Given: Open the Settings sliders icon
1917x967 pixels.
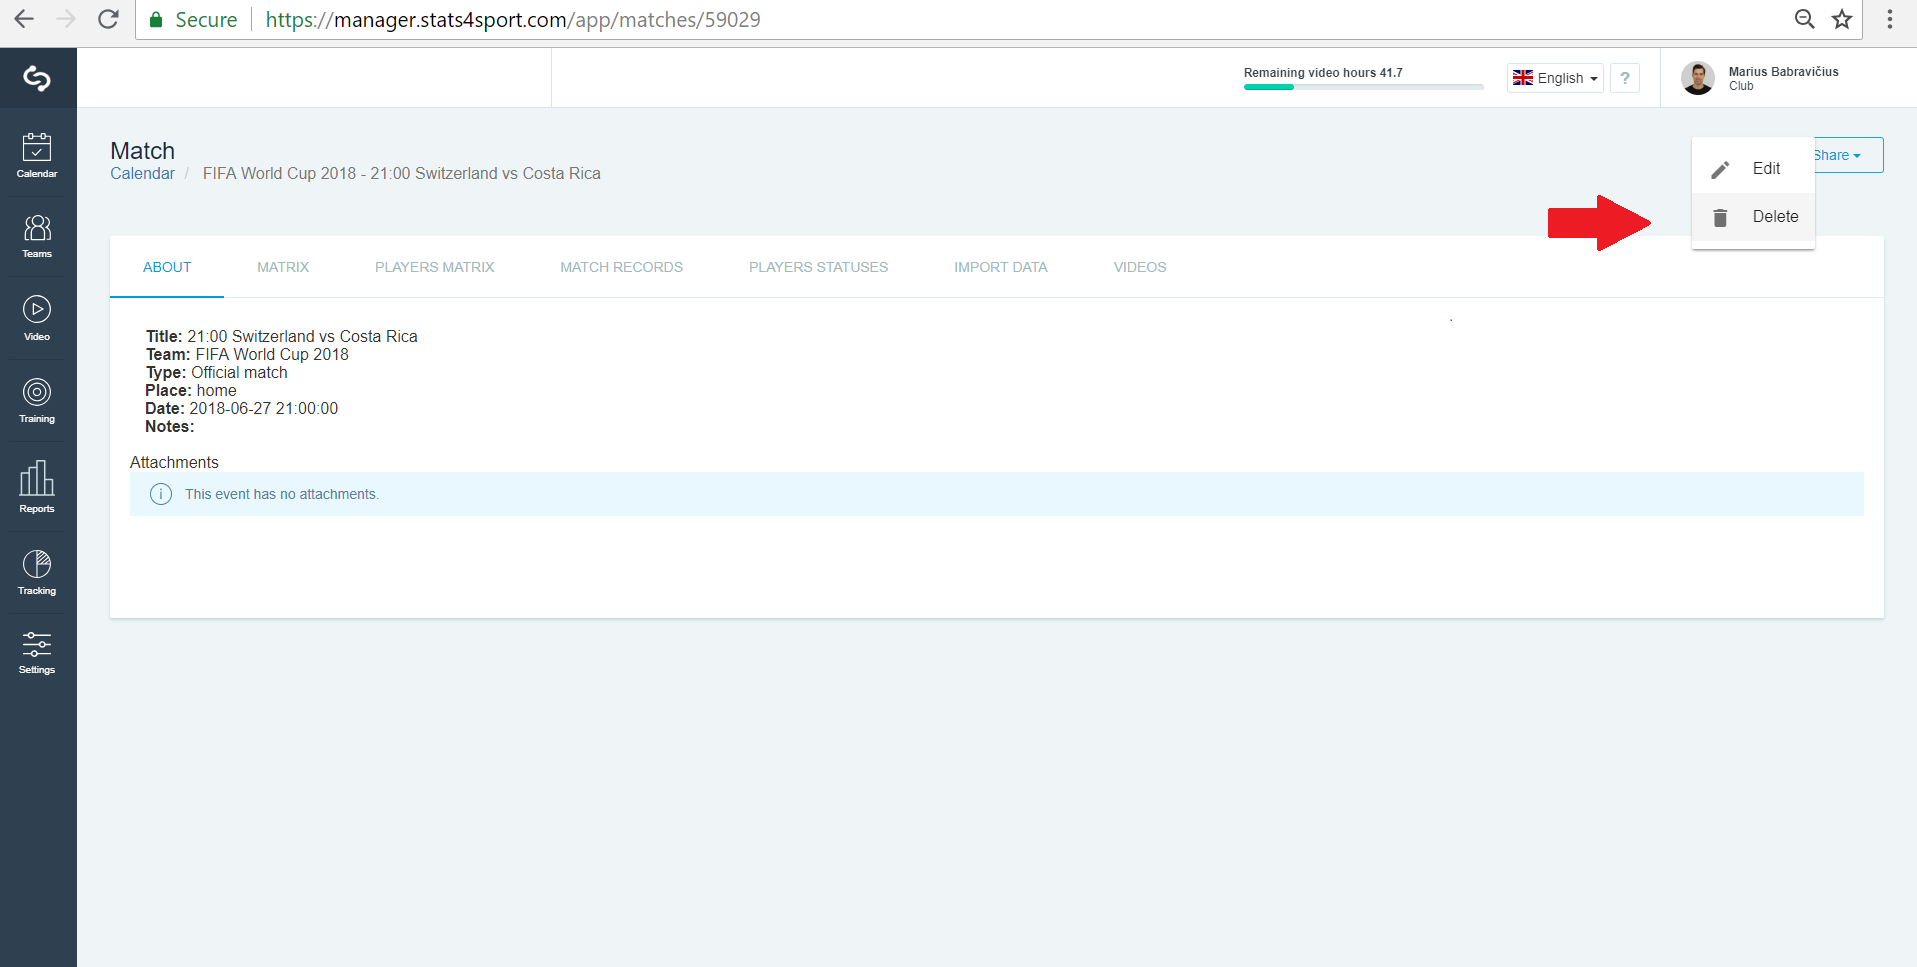Looking at the screenshot, I should (x=37, y=653).
